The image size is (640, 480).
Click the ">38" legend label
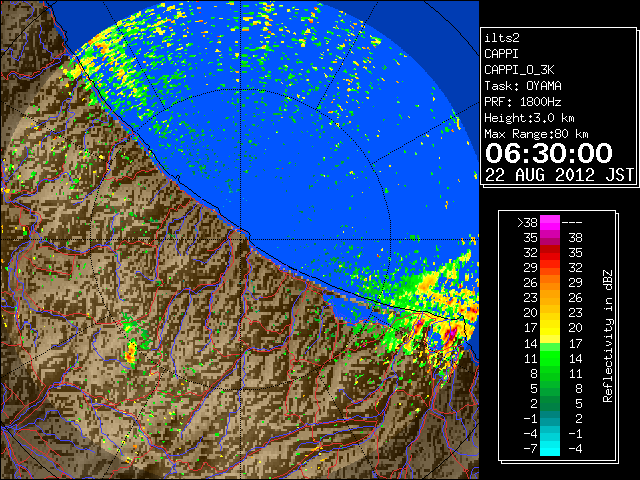pos(527,223)
